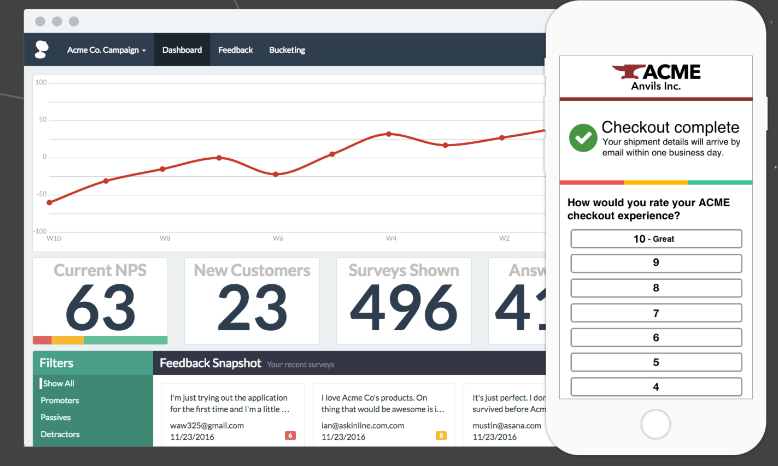The image size is (778, 466).
Task: Select rating 4 in the survey
Action: coord(656,387)
